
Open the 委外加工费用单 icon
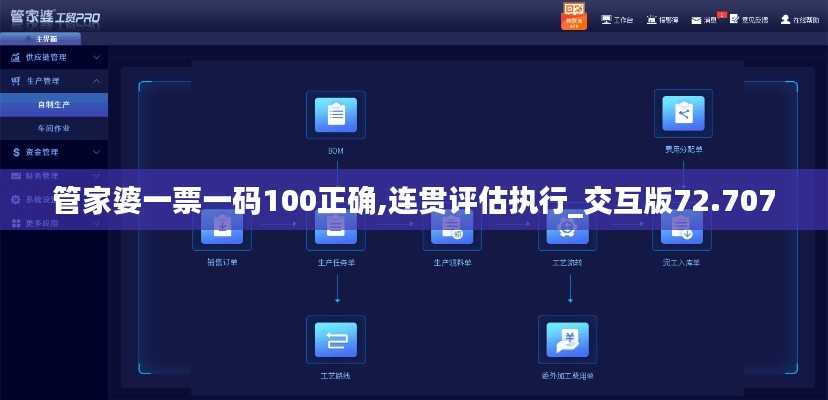point(567,340)
